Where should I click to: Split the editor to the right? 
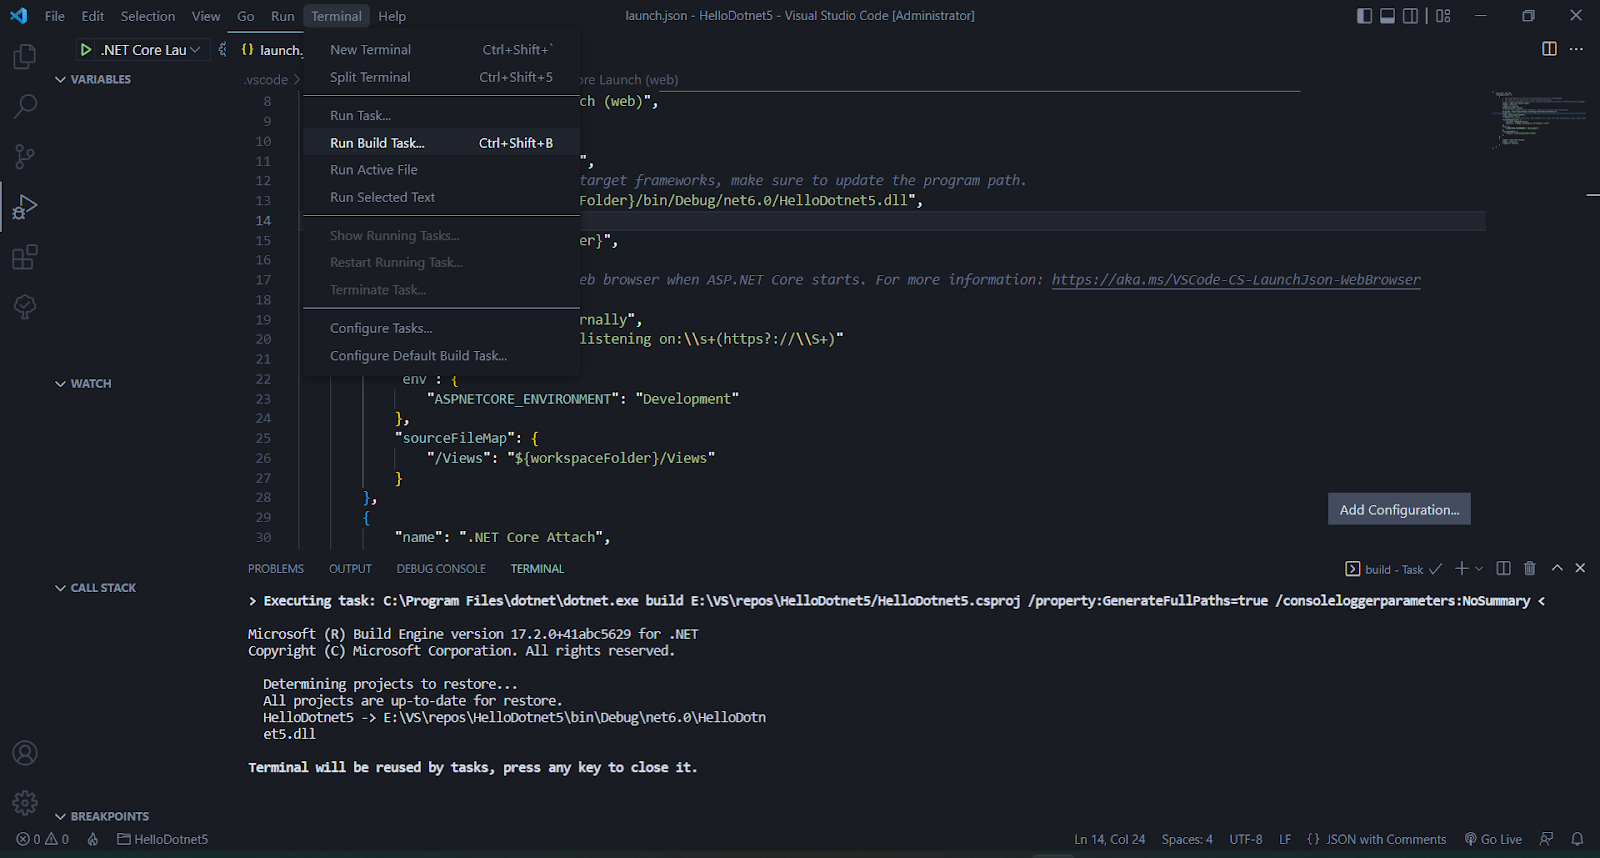pyautogui.click(x=1549, y=49)
